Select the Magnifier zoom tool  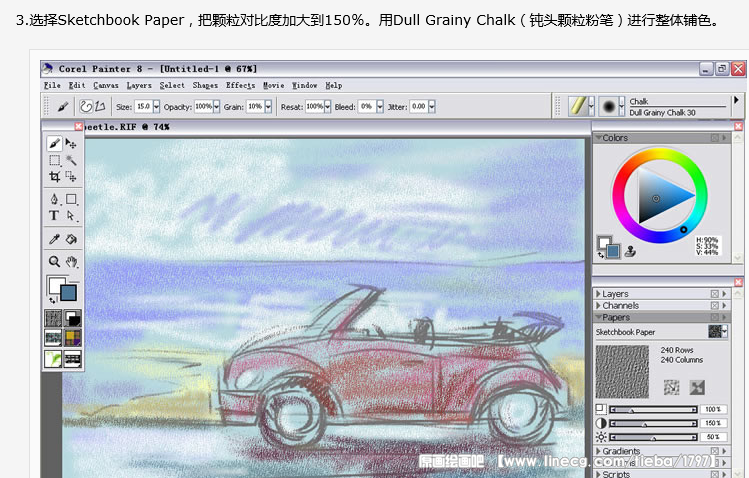point(54,261)
